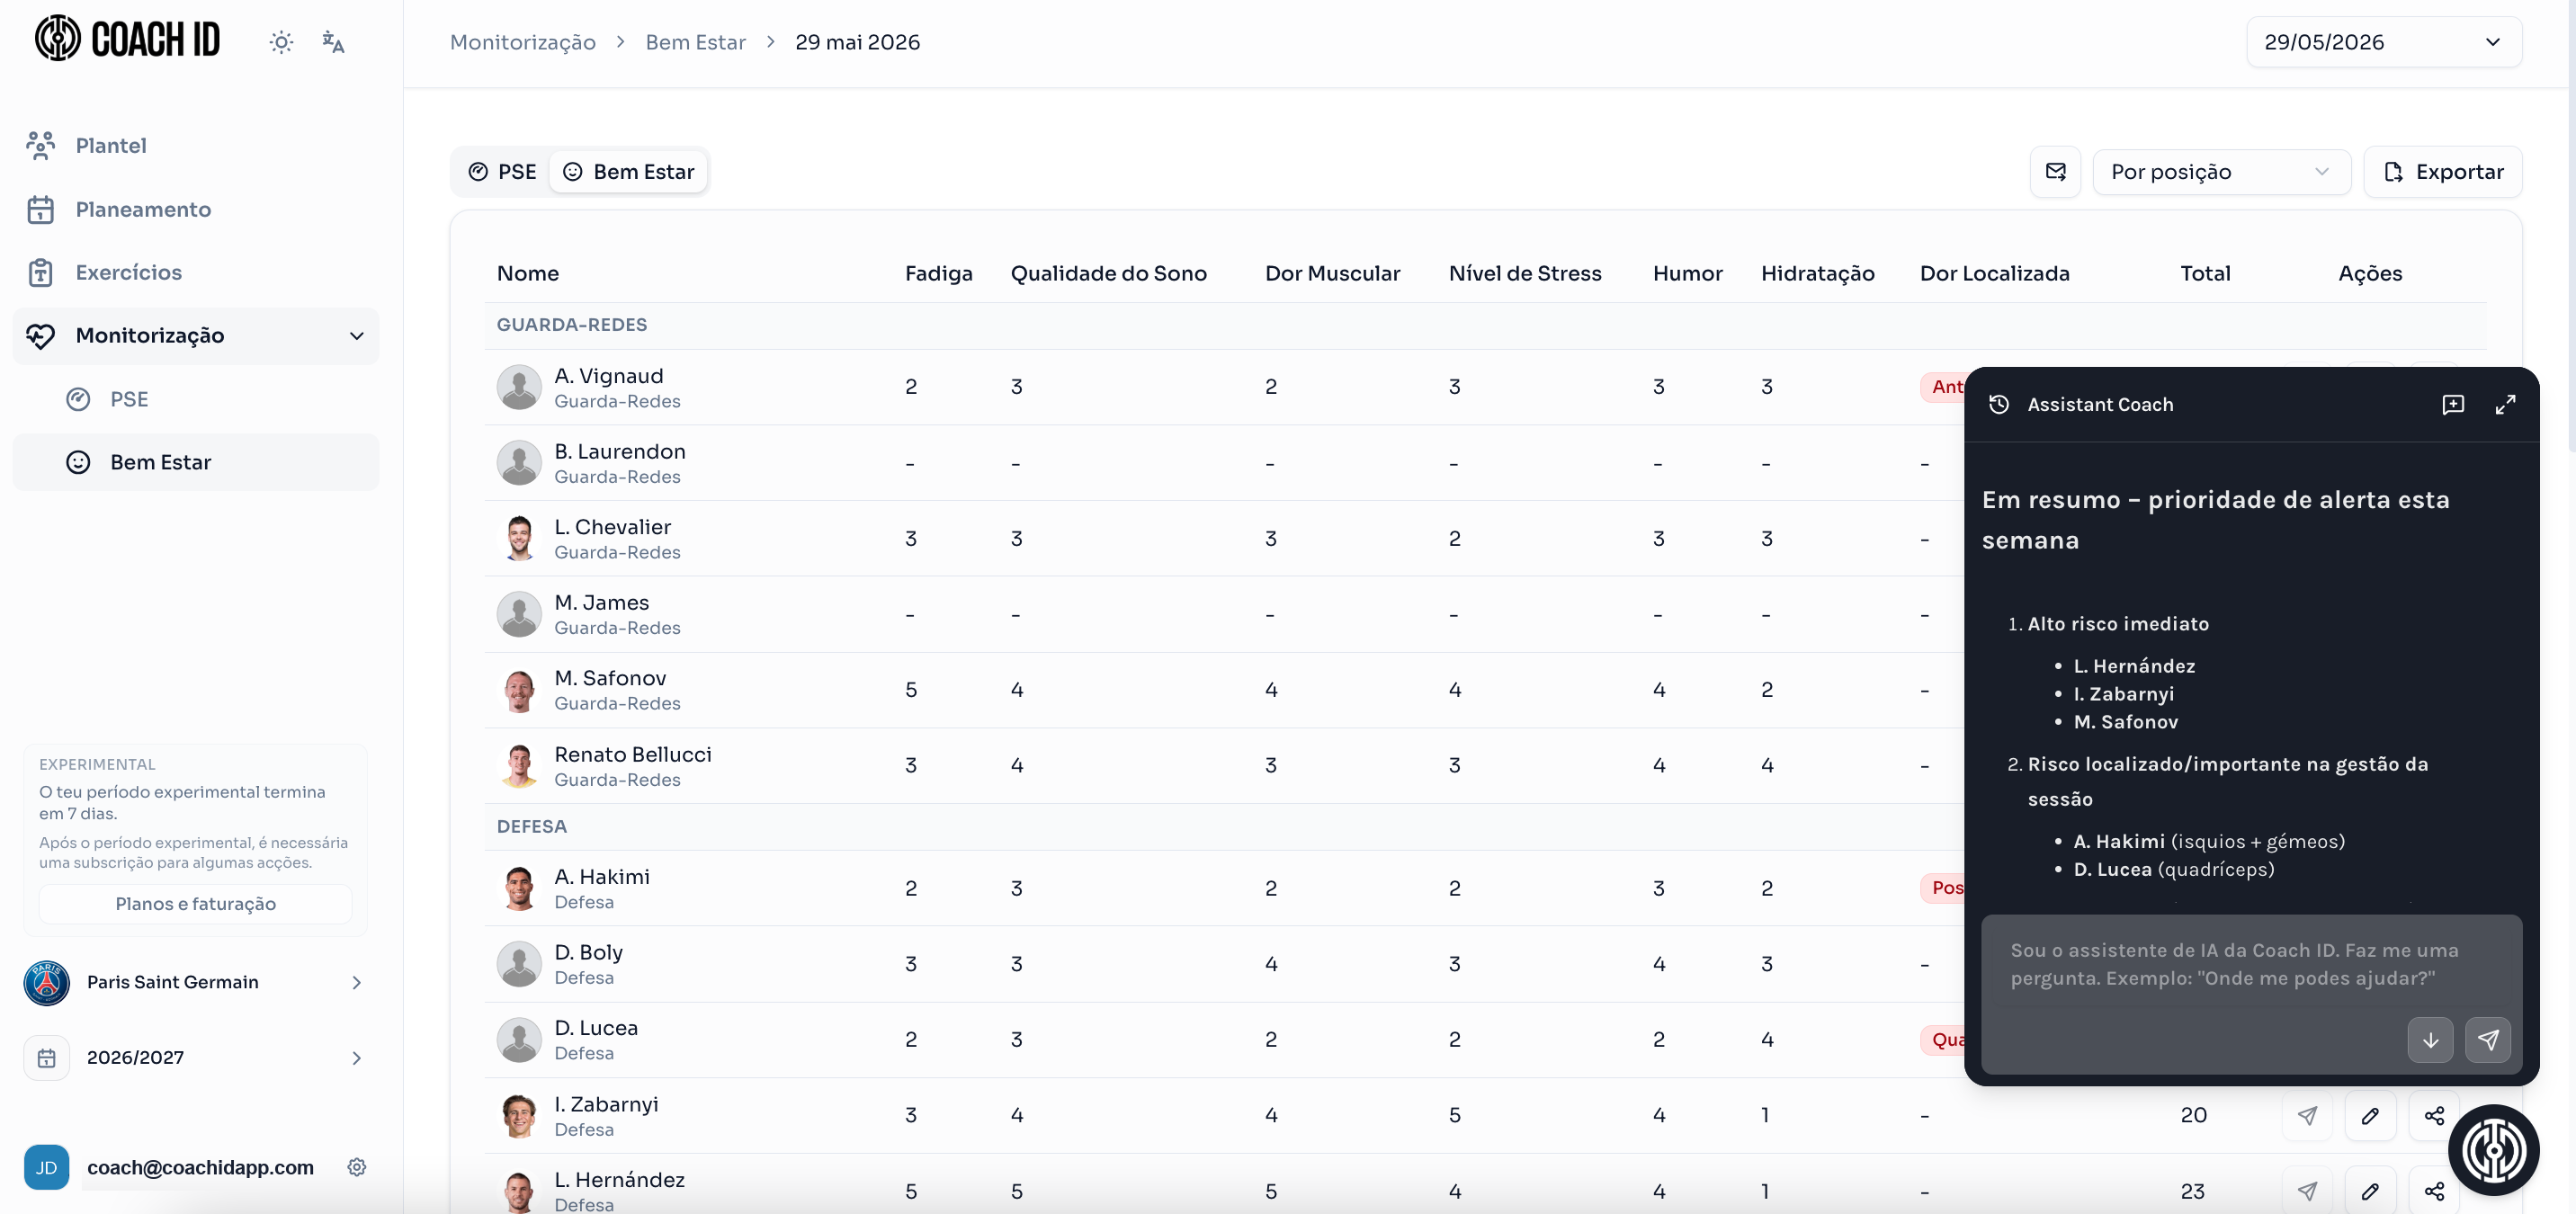Switch to the PSE tab
This screenshot has height=1214, width=2576.
pos(503,172)
